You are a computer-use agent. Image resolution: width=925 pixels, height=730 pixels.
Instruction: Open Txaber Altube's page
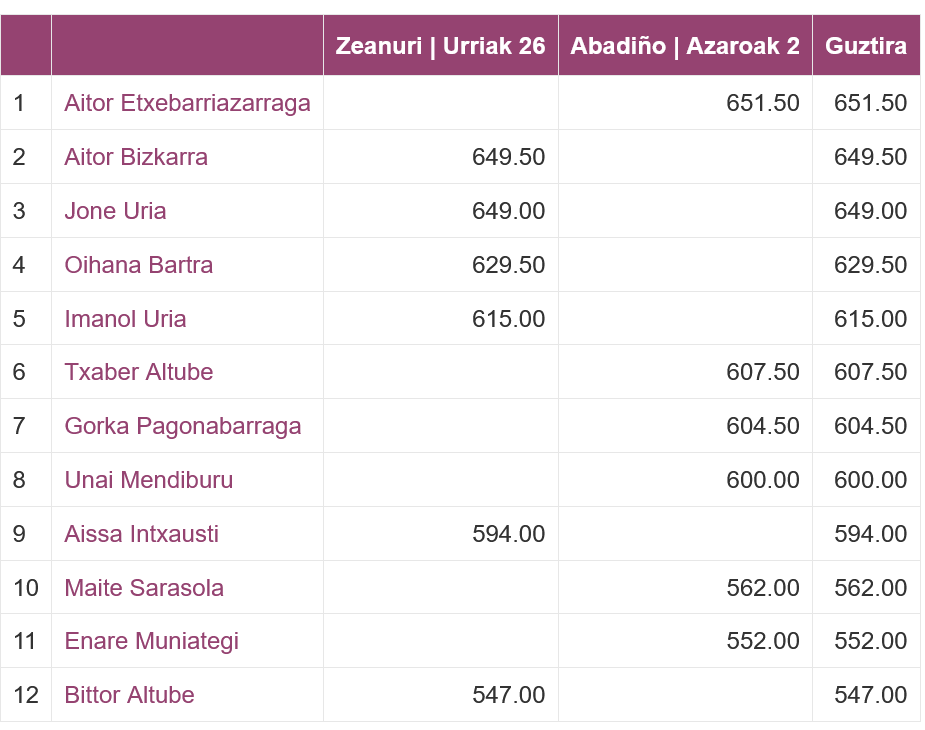[138, 372]
